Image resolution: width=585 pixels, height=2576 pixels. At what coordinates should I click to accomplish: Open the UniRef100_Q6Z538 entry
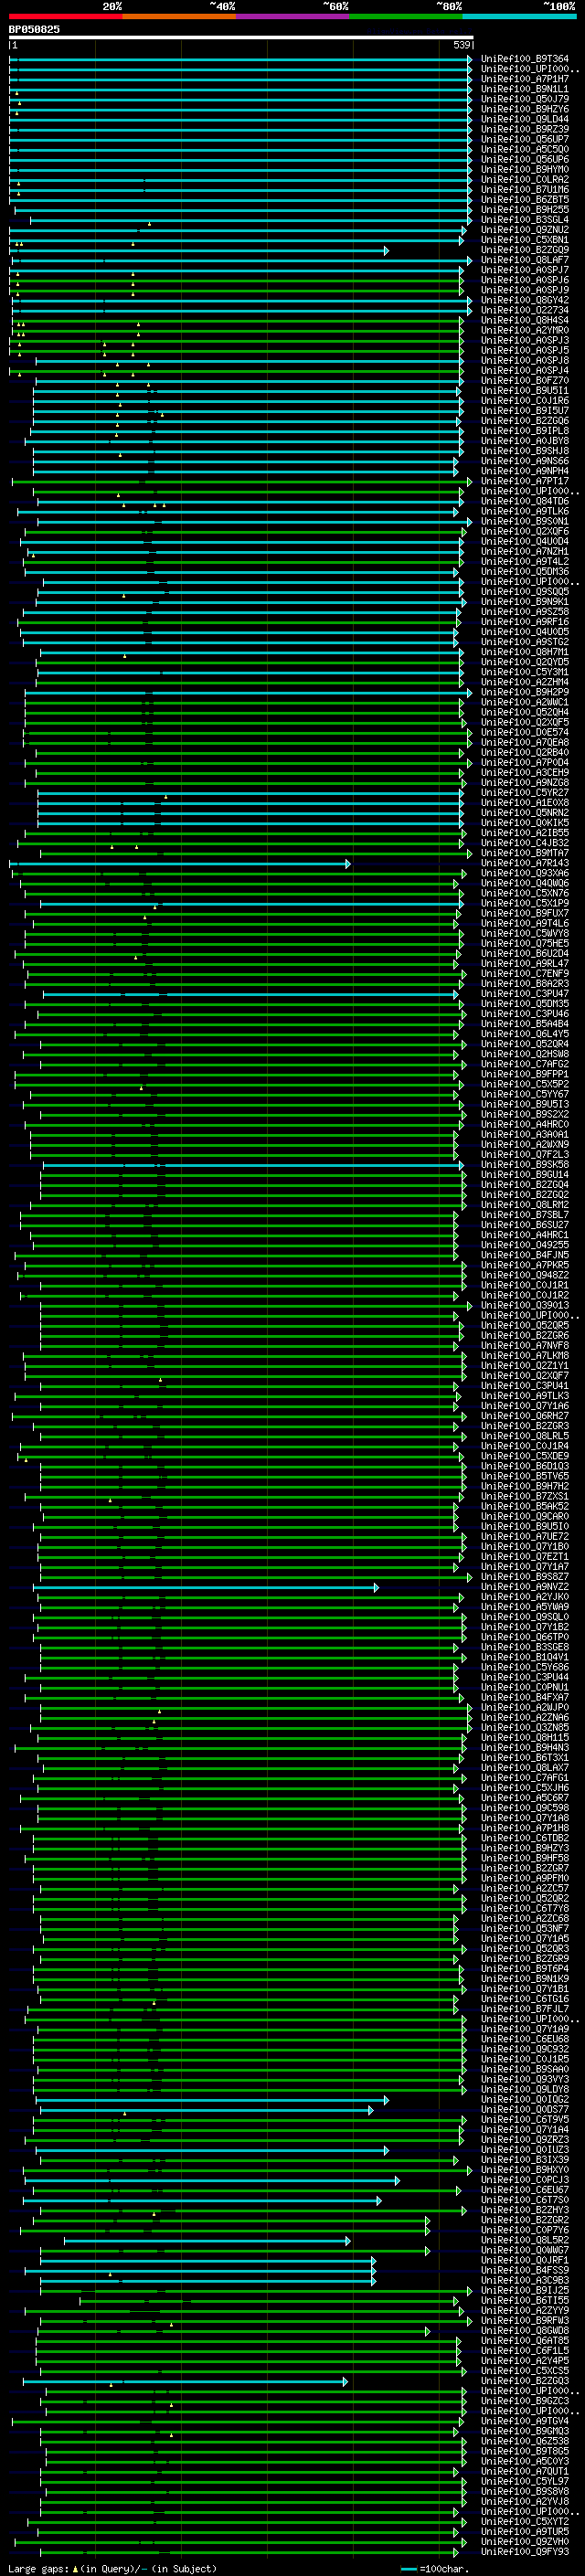525,2440
